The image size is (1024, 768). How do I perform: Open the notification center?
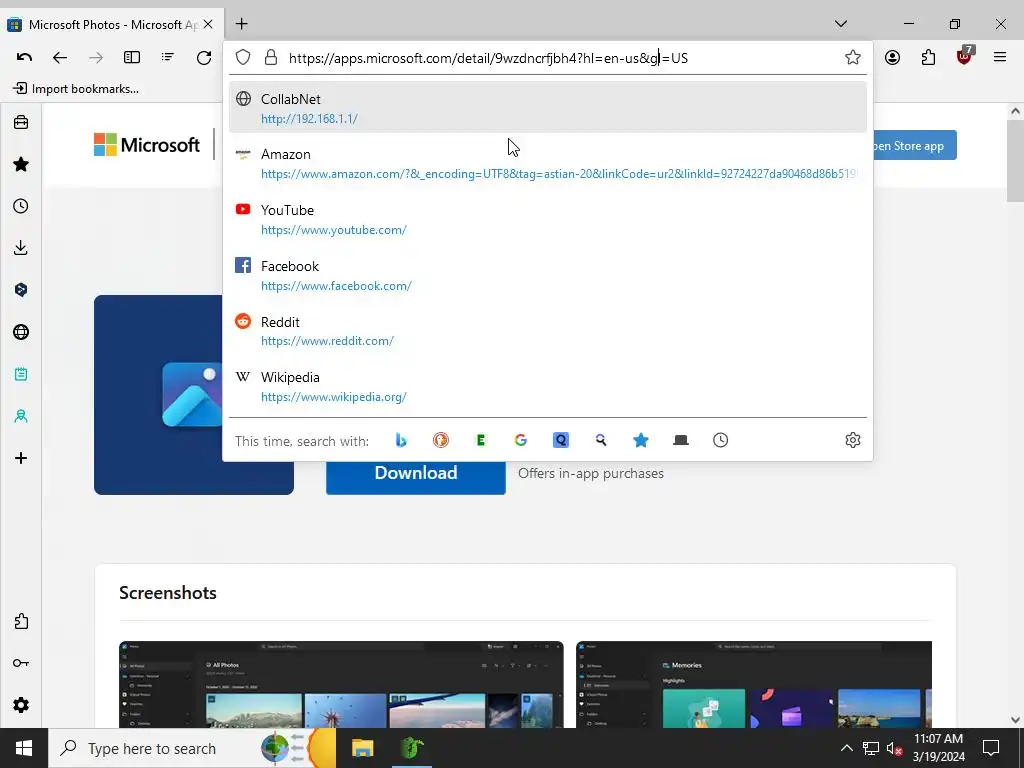click(991, 748)
